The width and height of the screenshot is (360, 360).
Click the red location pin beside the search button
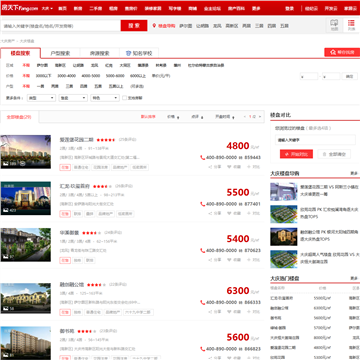coord(154,26)
